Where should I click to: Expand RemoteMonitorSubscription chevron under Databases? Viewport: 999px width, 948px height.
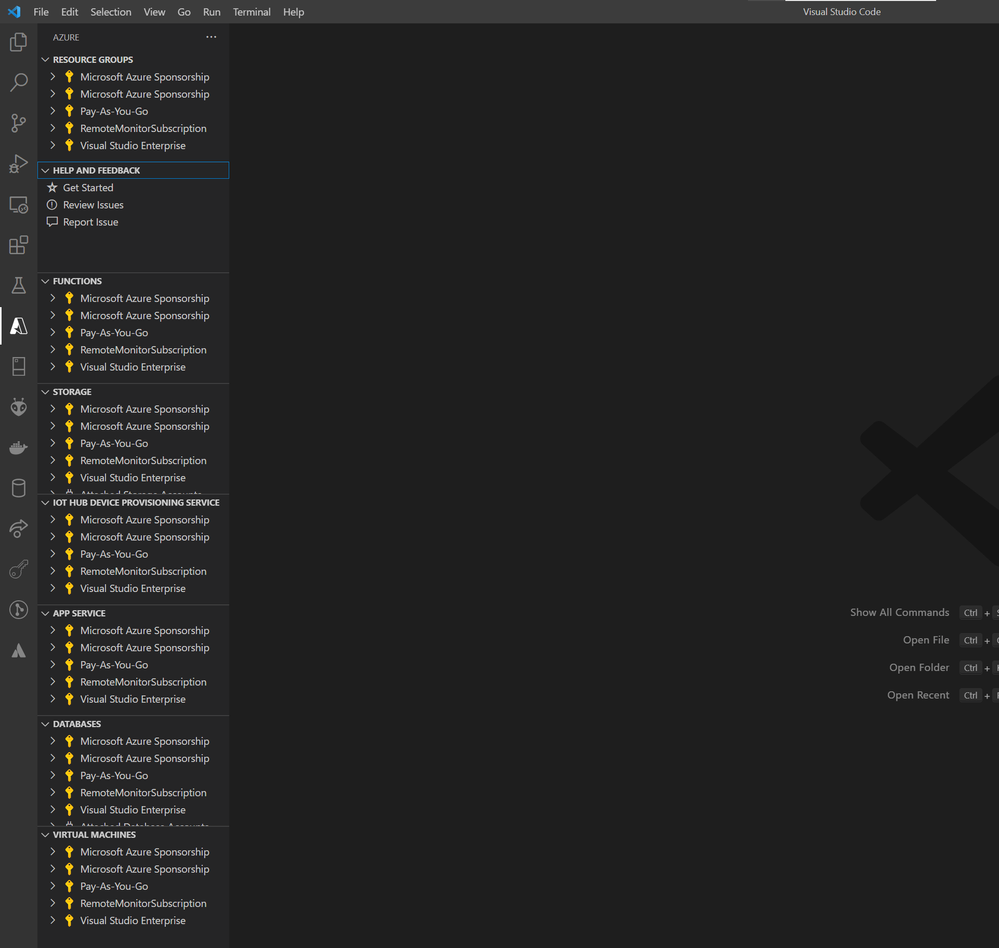(x=53, y=793)
